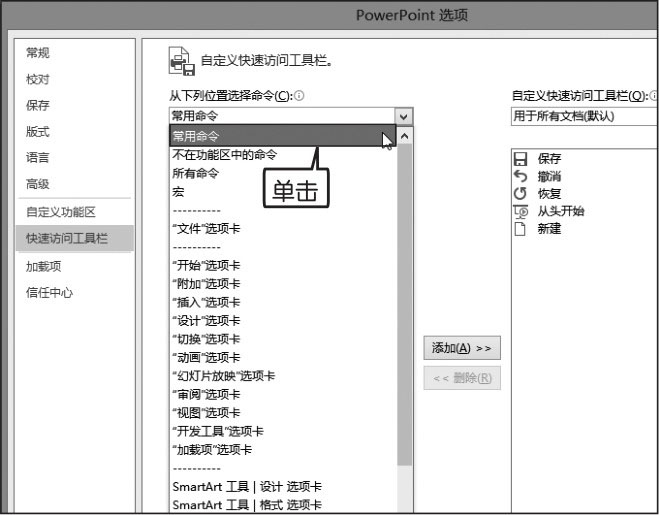This screenshot has height=515, width=659.
Task: Pick SmartArt 工具 | 设计 选项卡 entry
Action: [x=247, y=486]
